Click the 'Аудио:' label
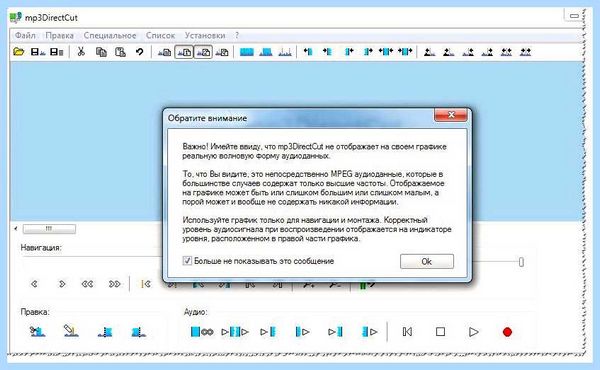 (196, 312)
